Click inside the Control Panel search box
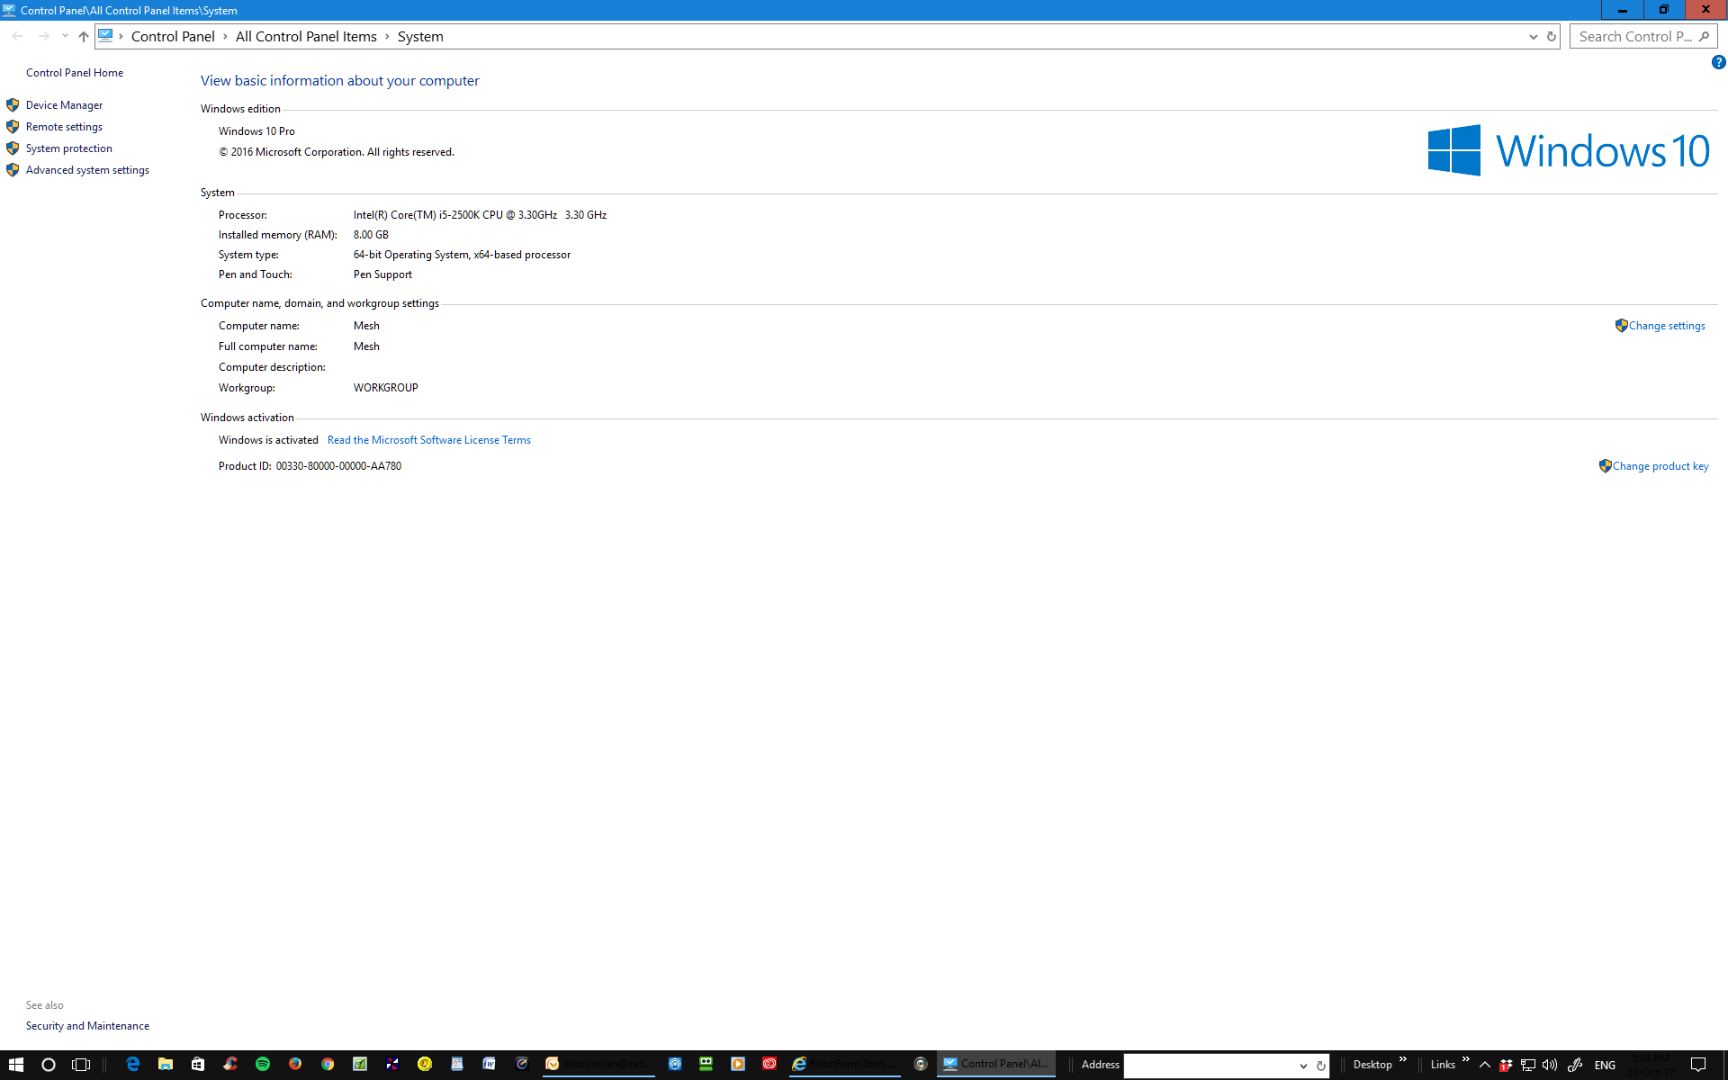 coord(1636,36)
